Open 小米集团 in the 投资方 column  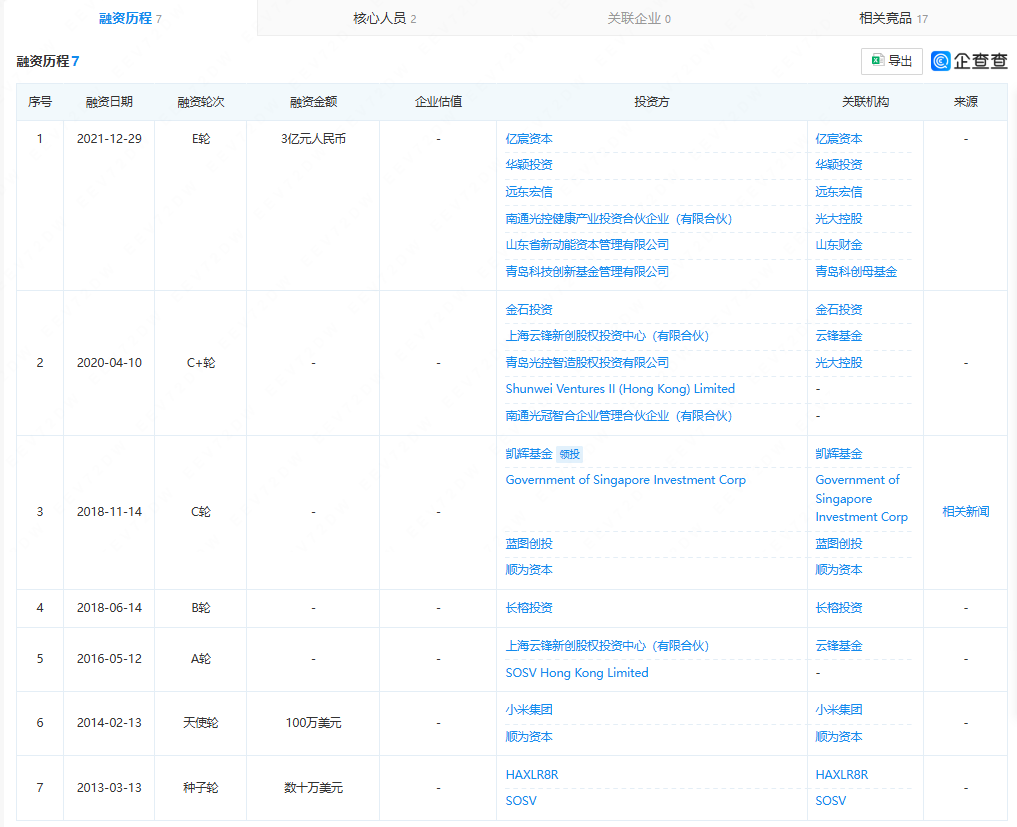529,710
